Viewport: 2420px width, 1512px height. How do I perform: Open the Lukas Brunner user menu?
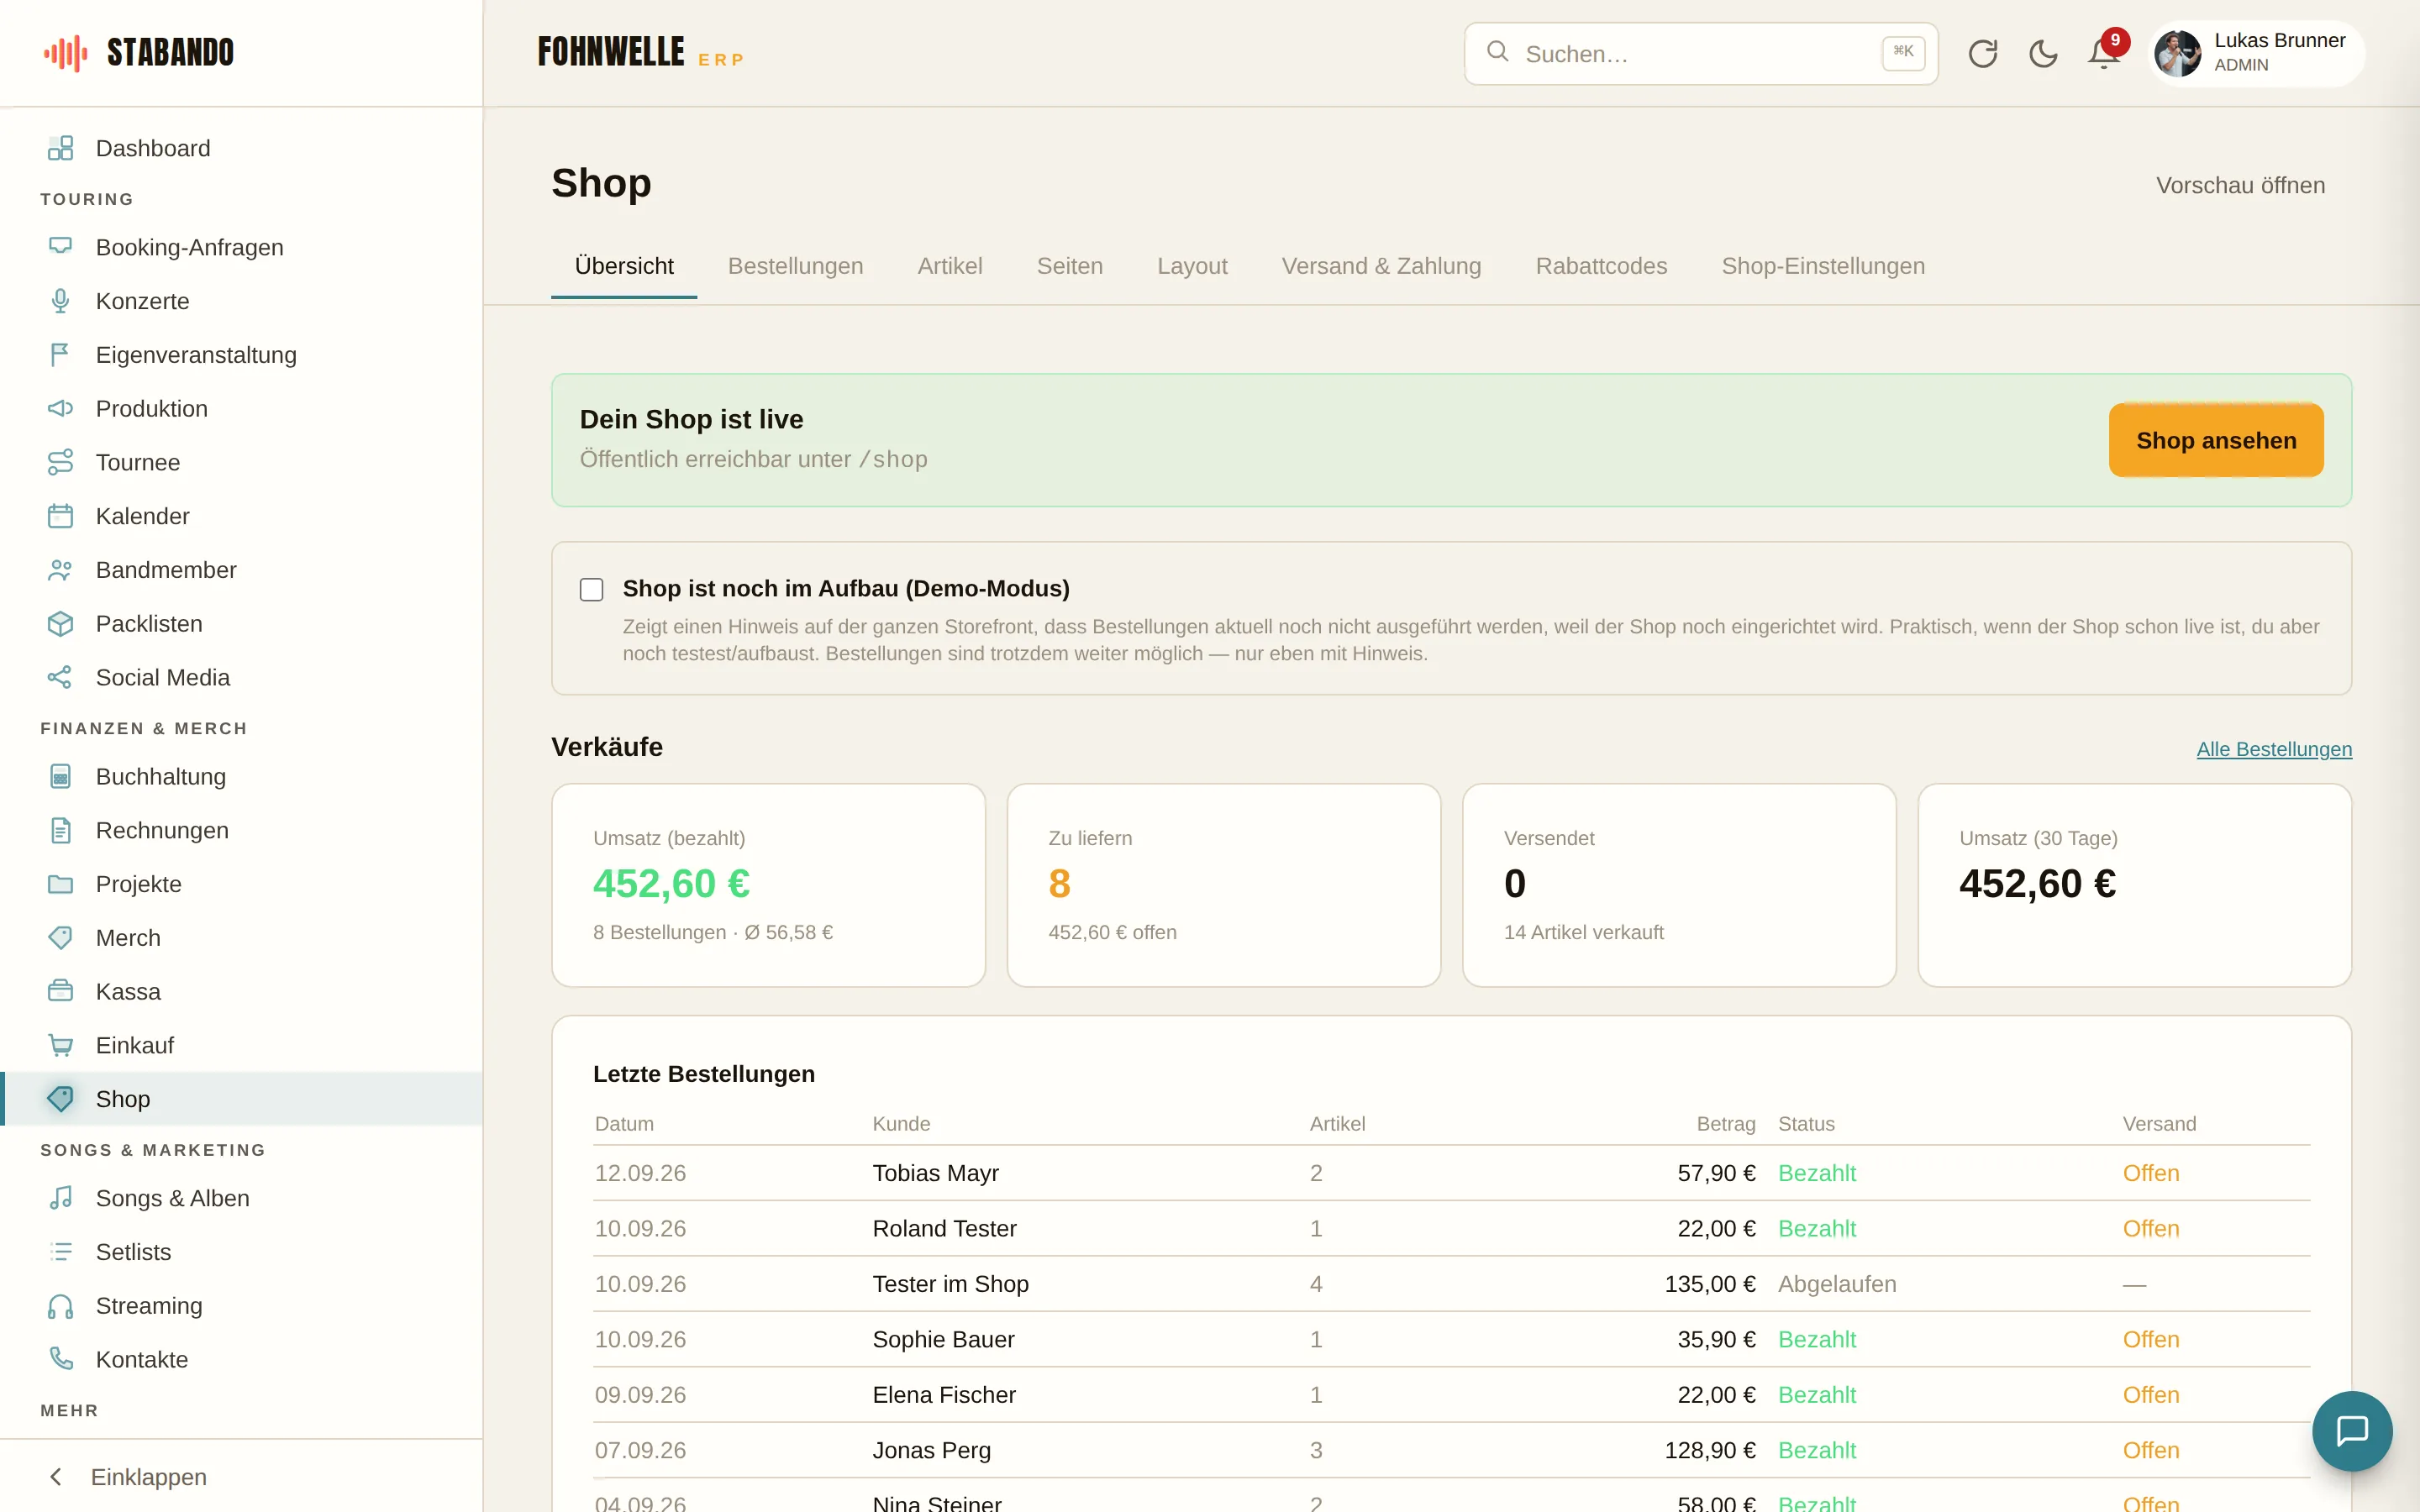coord(2257,53)
